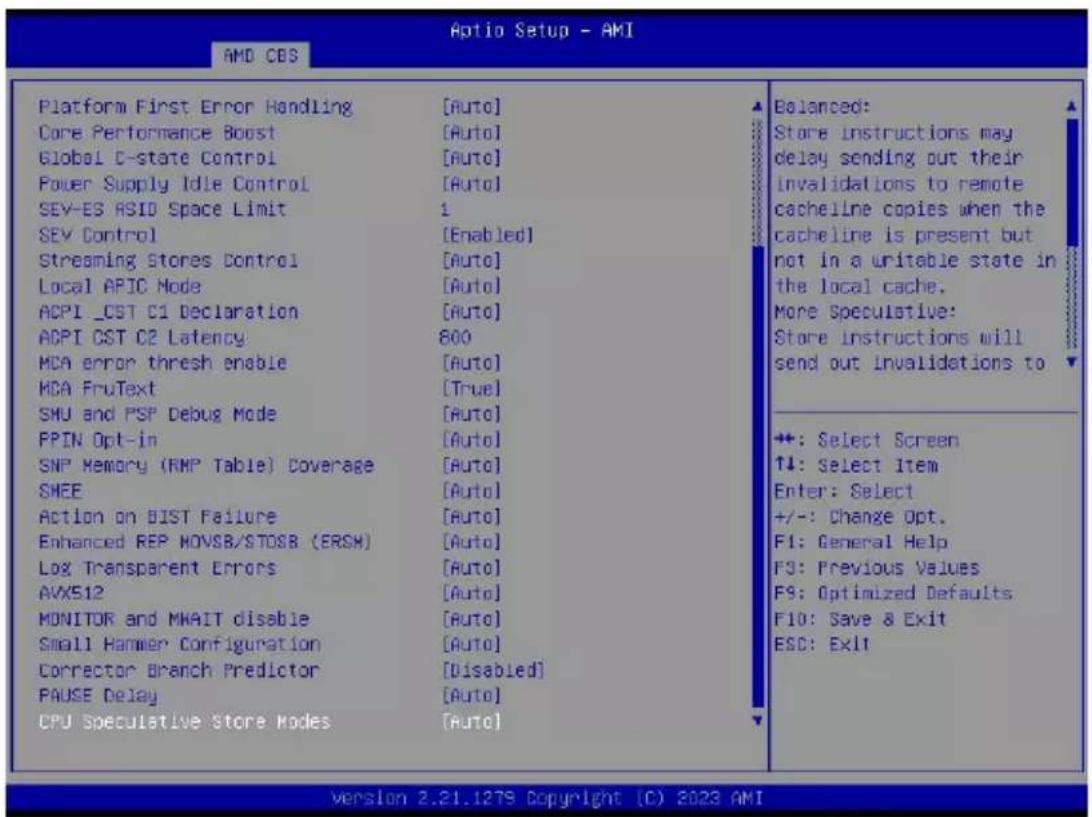Select MCA error thresh enable item
The width and height of the screenshot is (1092, 817).
click(270, 363)
